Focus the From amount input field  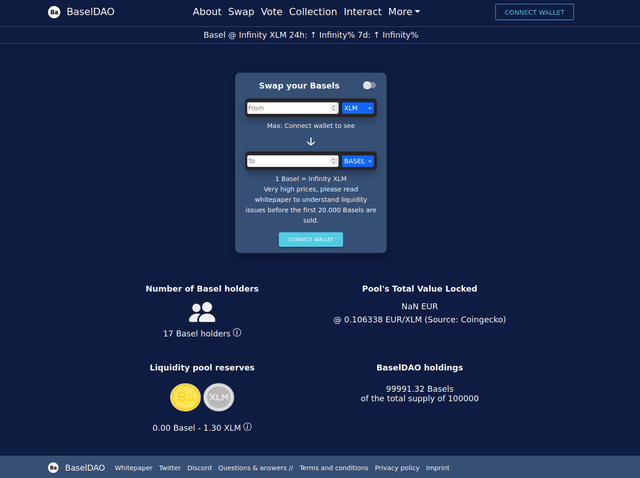click(293, 108)
